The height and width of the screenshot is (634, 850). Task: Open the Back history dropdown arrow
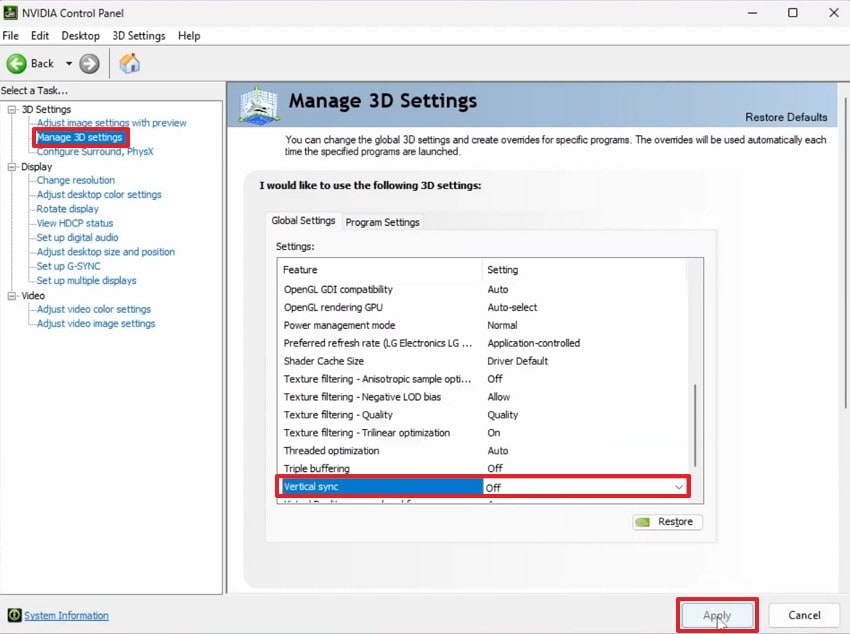click(69, 64)
